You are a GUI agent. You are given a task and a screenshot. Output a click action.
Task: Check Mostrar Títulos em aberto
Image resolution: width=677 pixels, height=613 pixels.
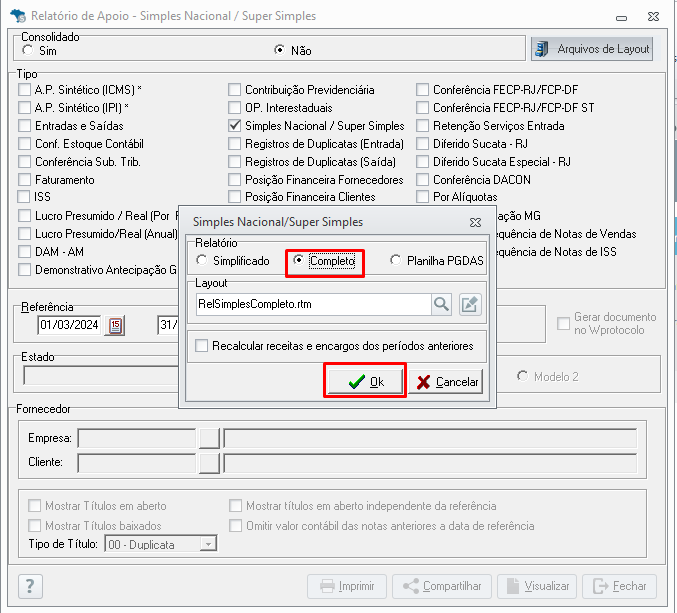tap(35, 506)
